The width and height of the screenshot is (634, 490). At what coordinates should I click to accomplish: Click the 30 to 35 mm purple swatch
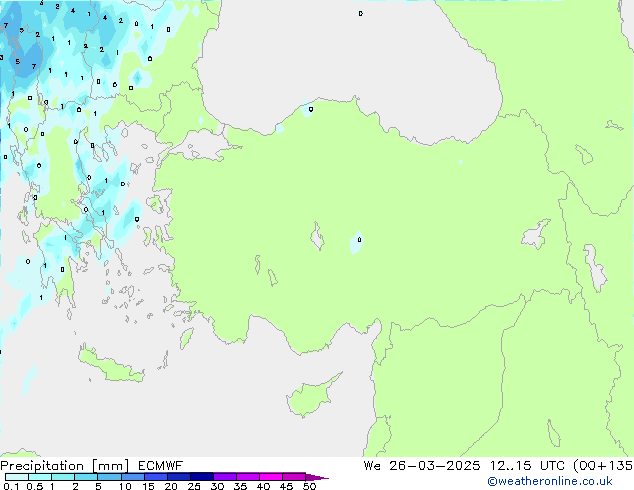click(225, 477)
